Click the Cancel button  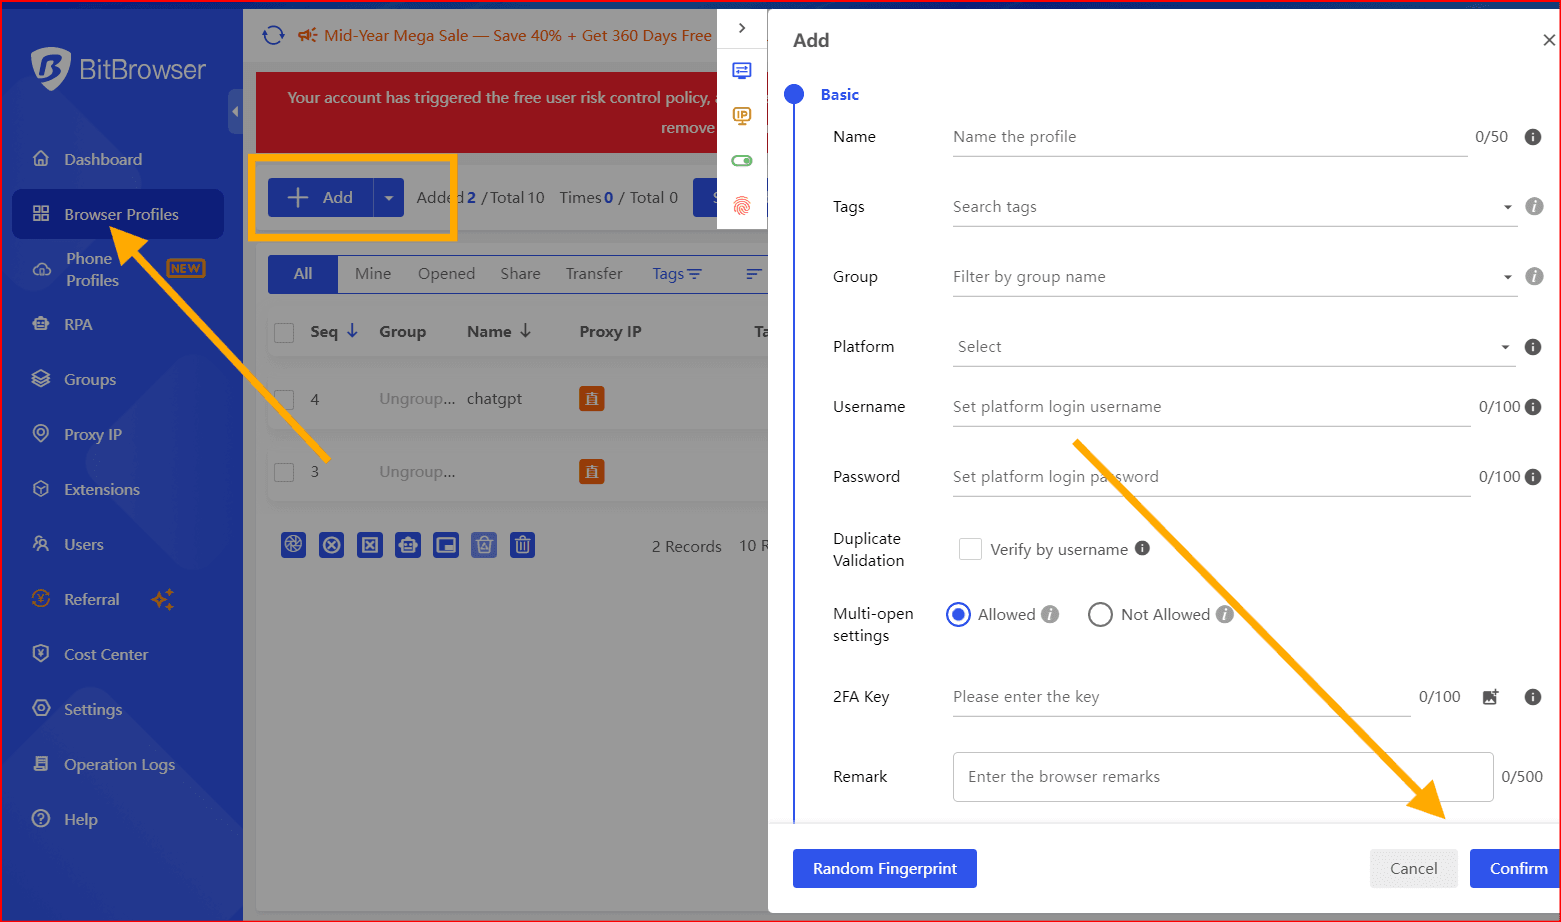pyautogui.click(x=1414, y=869)
